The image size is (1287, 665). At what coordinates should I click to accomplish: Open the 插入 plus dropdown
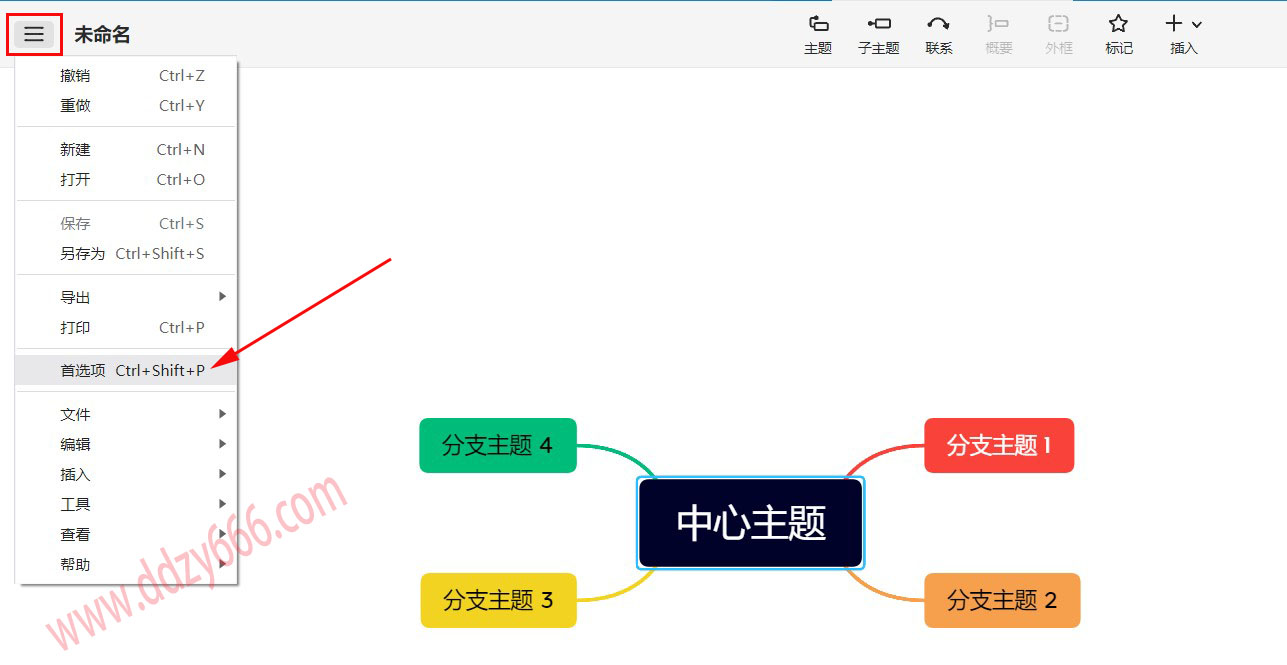click(1183, 34)
